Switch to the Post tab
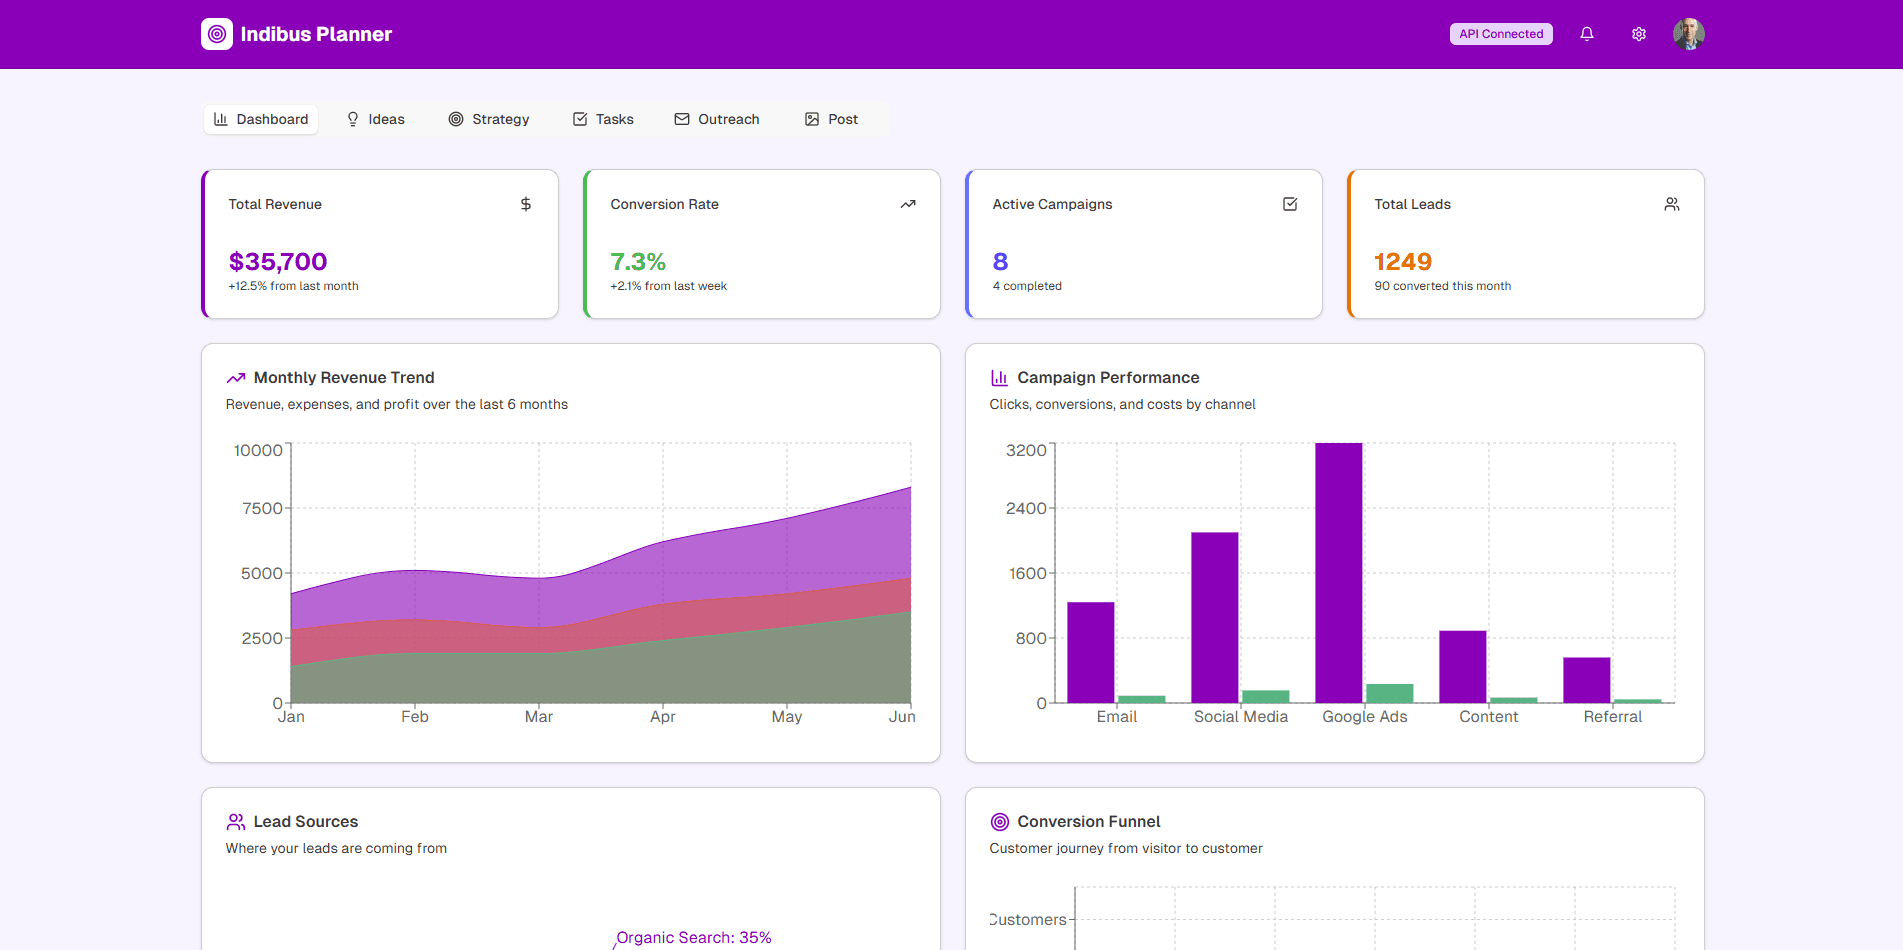1903x950 pixels. click(x=831, y=119)
